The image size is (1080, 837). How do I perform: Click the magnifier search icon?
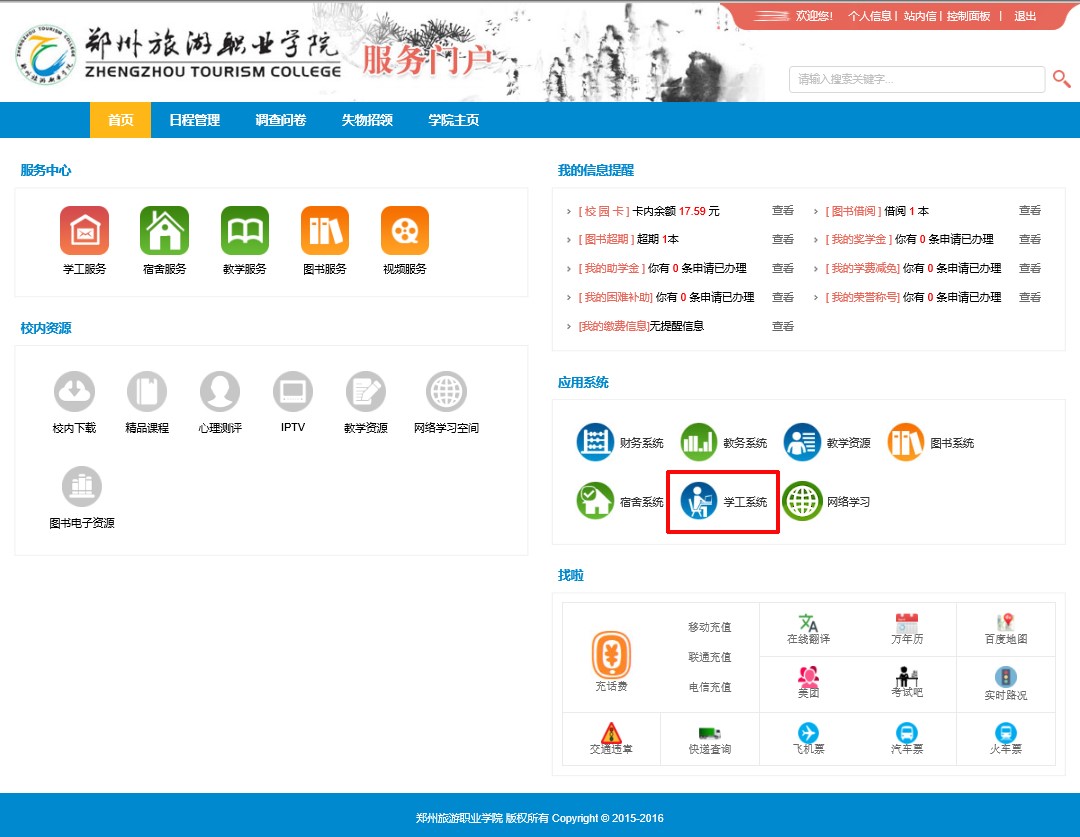[1061, 79]
